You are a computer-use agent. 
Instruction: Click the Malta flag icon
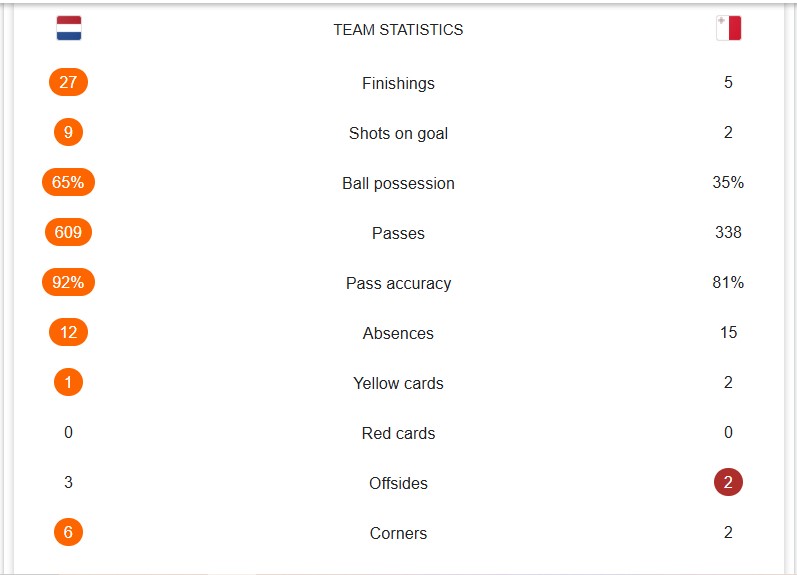[x=728, y=28]
